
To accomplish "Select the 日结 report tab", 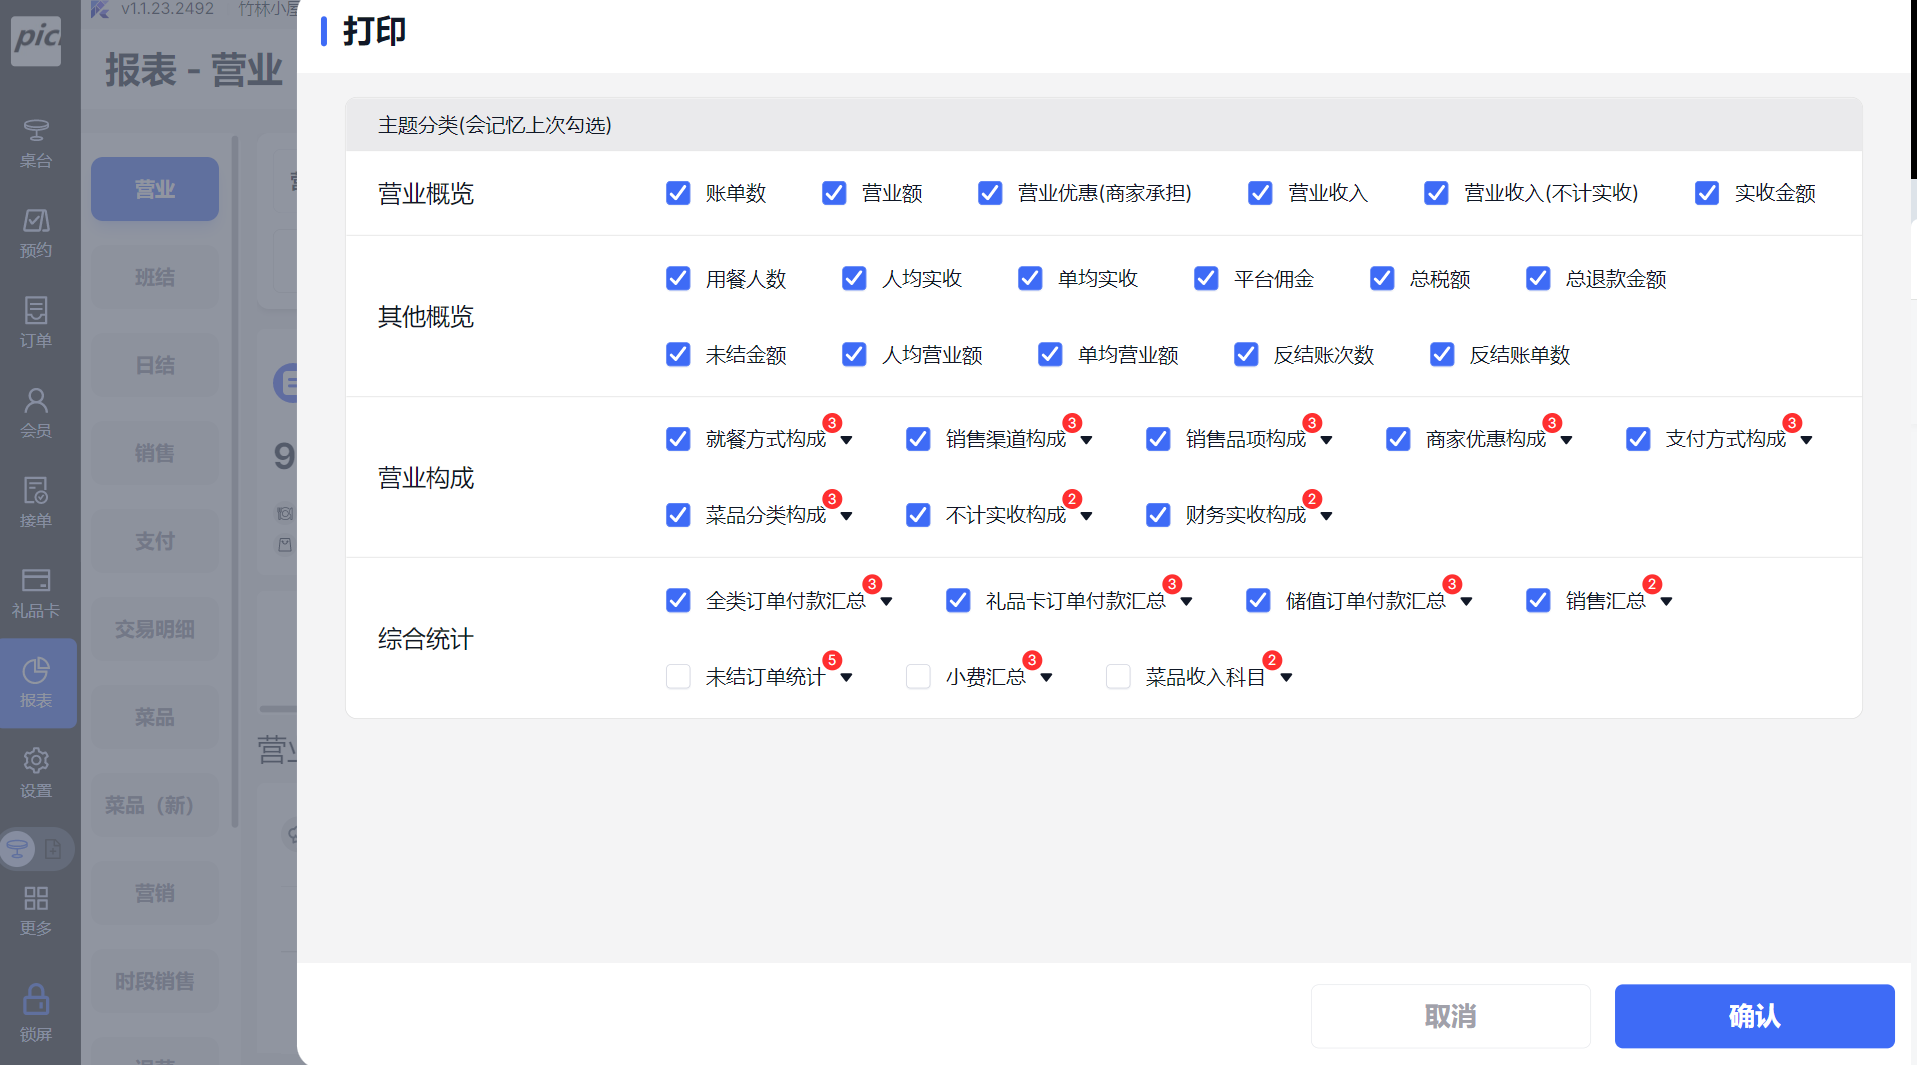I will 155,365.
